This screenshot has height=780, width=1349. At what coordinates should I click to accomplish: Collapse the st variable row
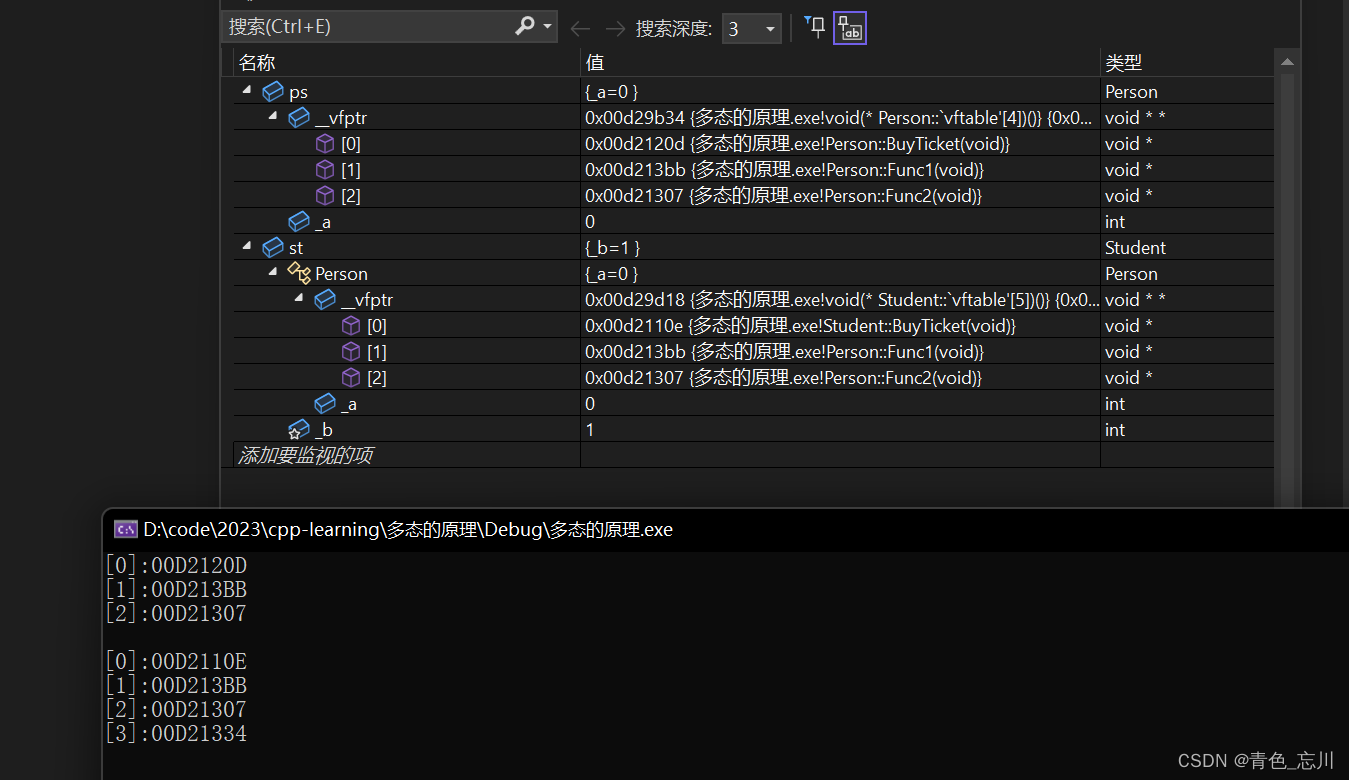coord(247,247)
